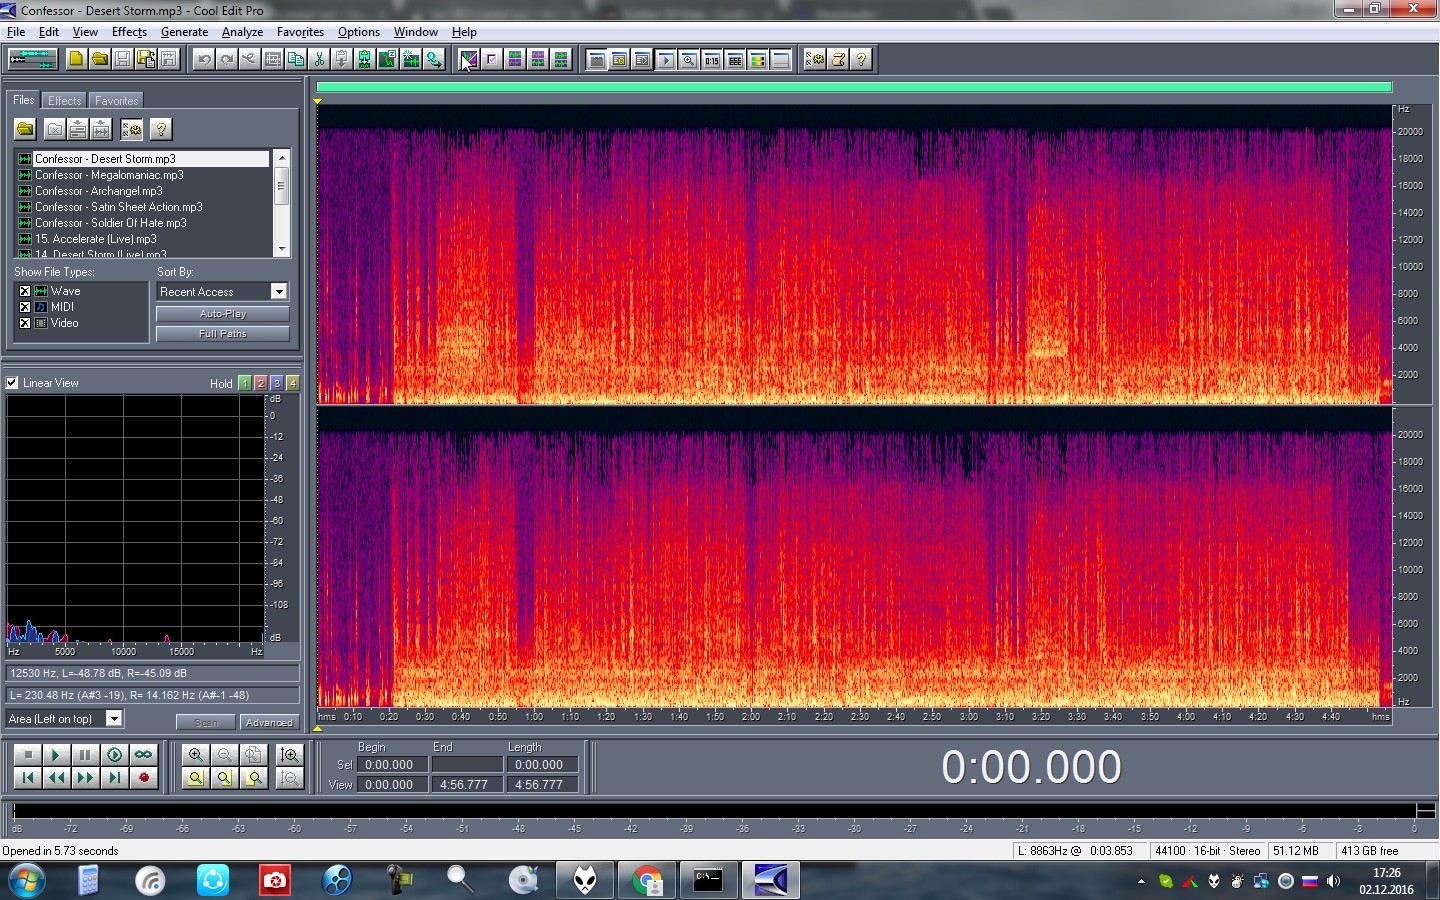The width and height of the screenshot is (1440, 900).
Task: Click the fast forward button
Action: (x=85, y=778)
